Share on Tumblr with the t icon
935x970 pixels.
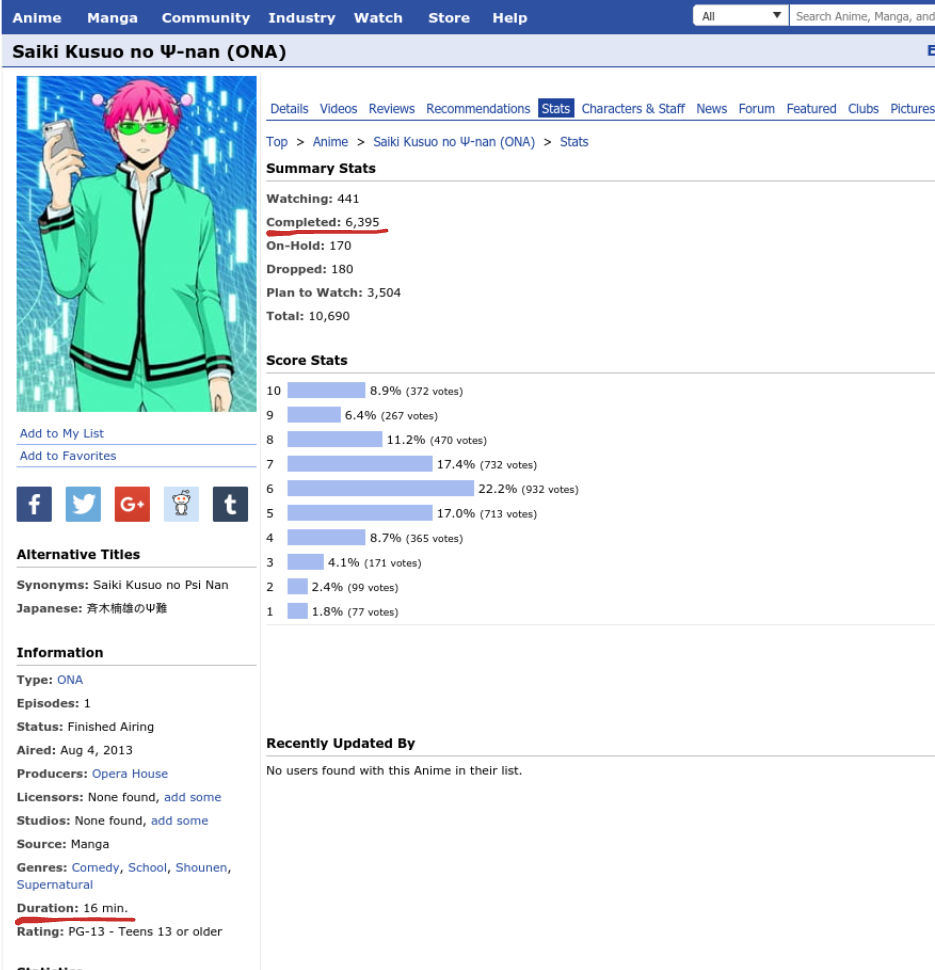pyautogui.click(x=230, y=504)
